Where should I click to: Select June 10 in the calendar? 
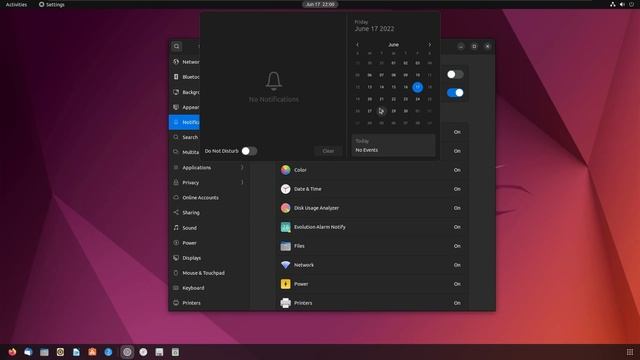tap(417, 75)
